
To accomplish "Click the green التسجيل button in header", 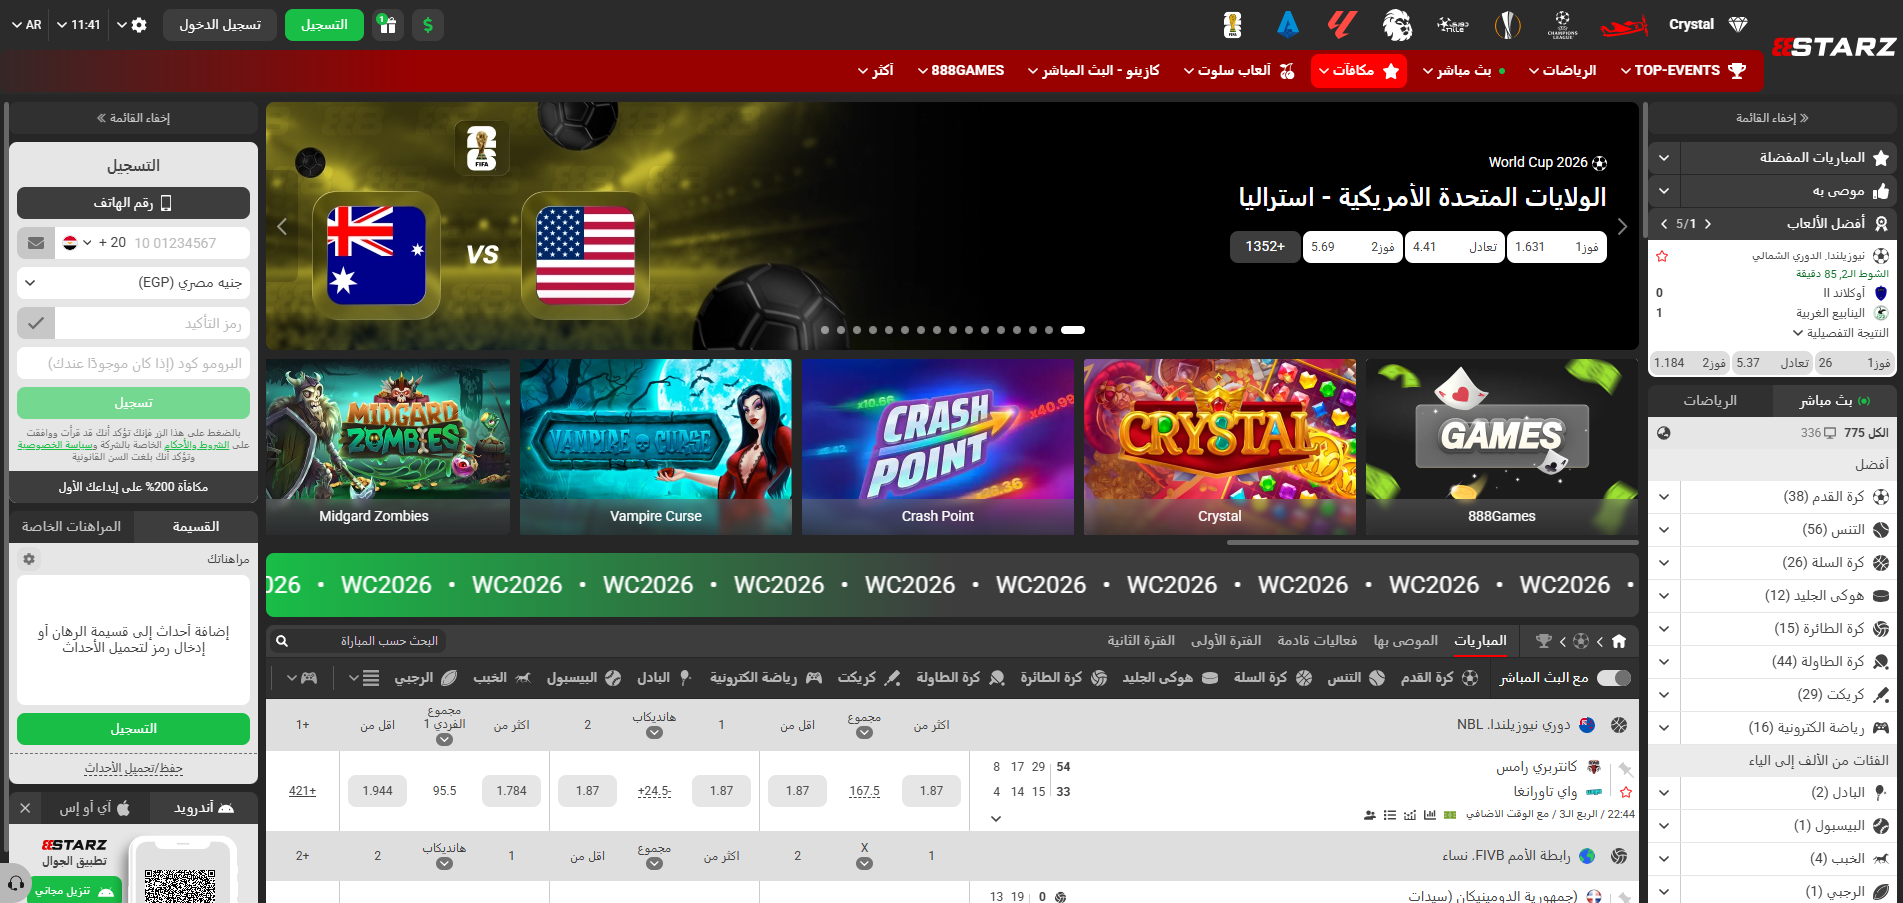I will coord(324,25).
